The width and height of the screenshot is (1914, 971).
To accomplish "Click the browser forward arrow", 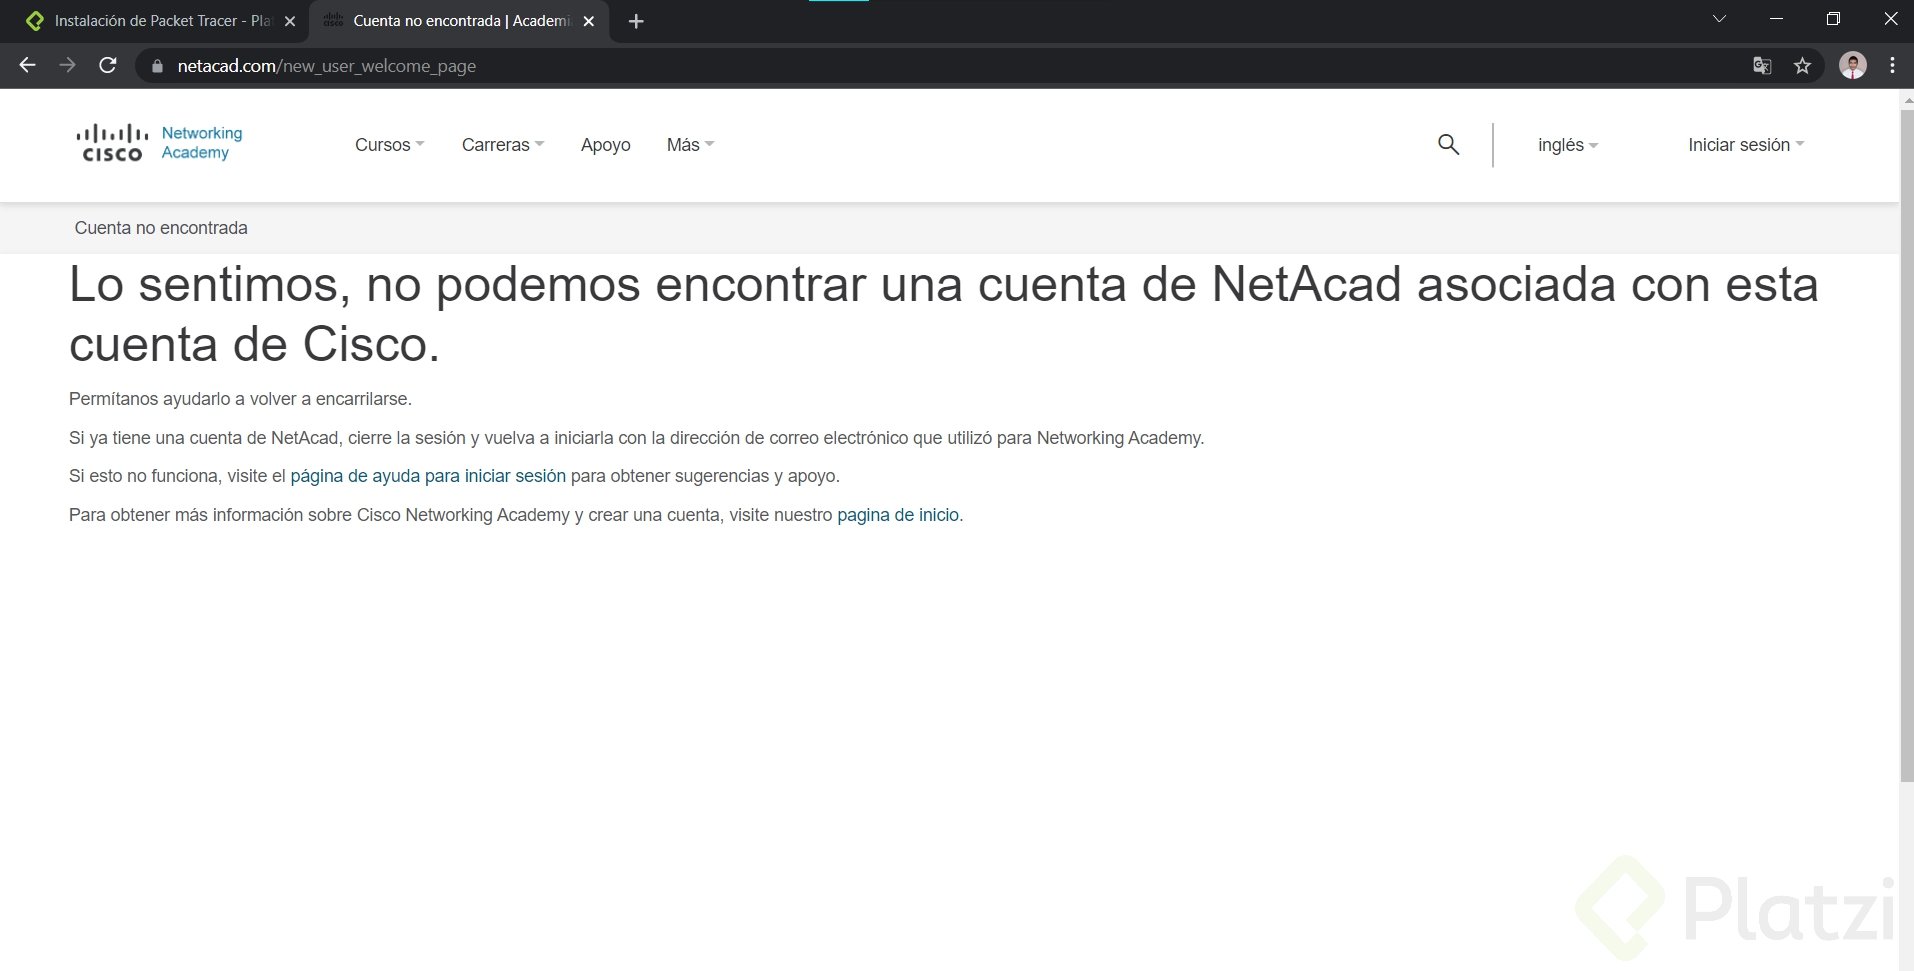I will 67,66.
